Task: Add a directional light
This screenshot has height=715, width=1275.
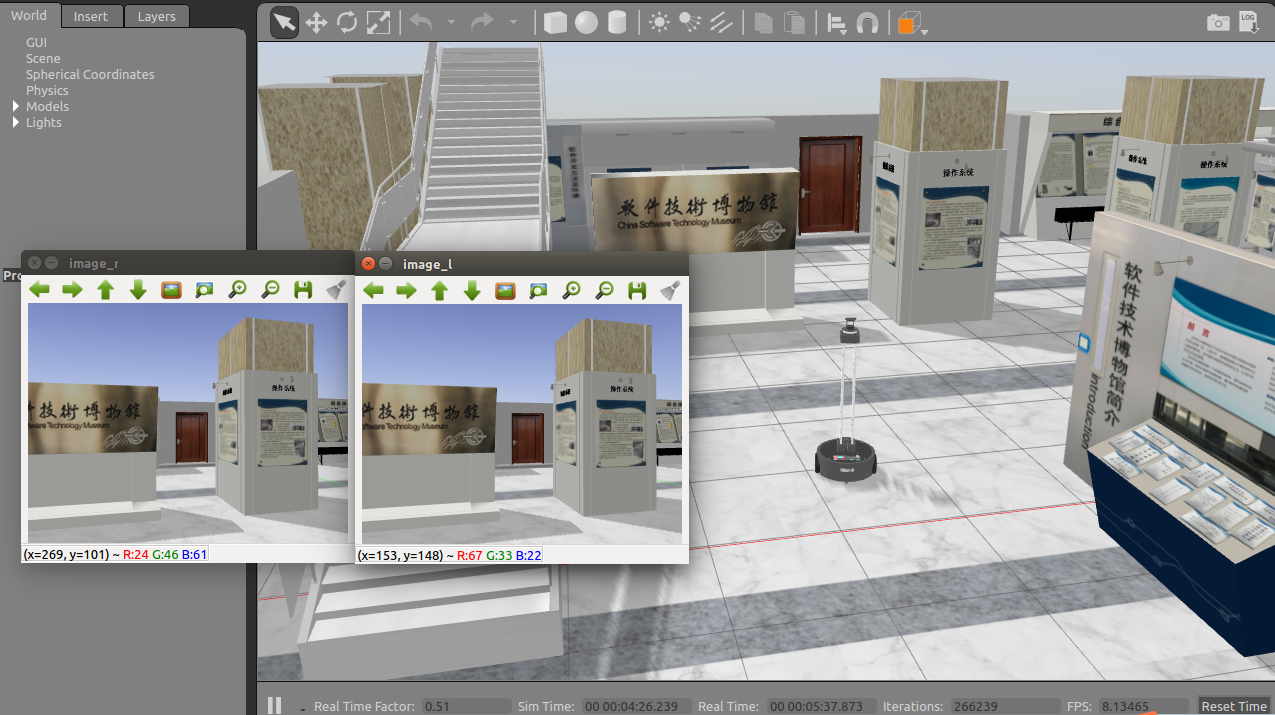Action: pos(721,23)
